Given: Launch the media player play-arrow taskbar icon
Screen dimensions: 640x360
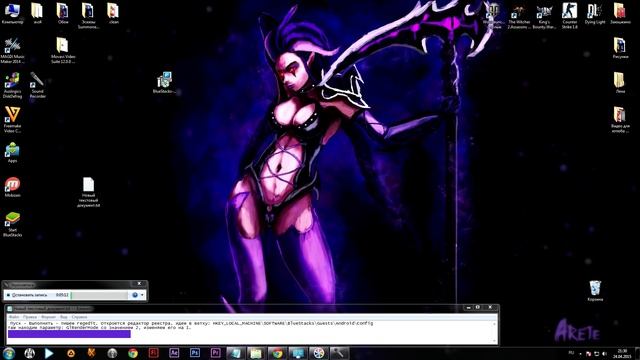Looking at the screenshot, I should click(x=49, y=353).
